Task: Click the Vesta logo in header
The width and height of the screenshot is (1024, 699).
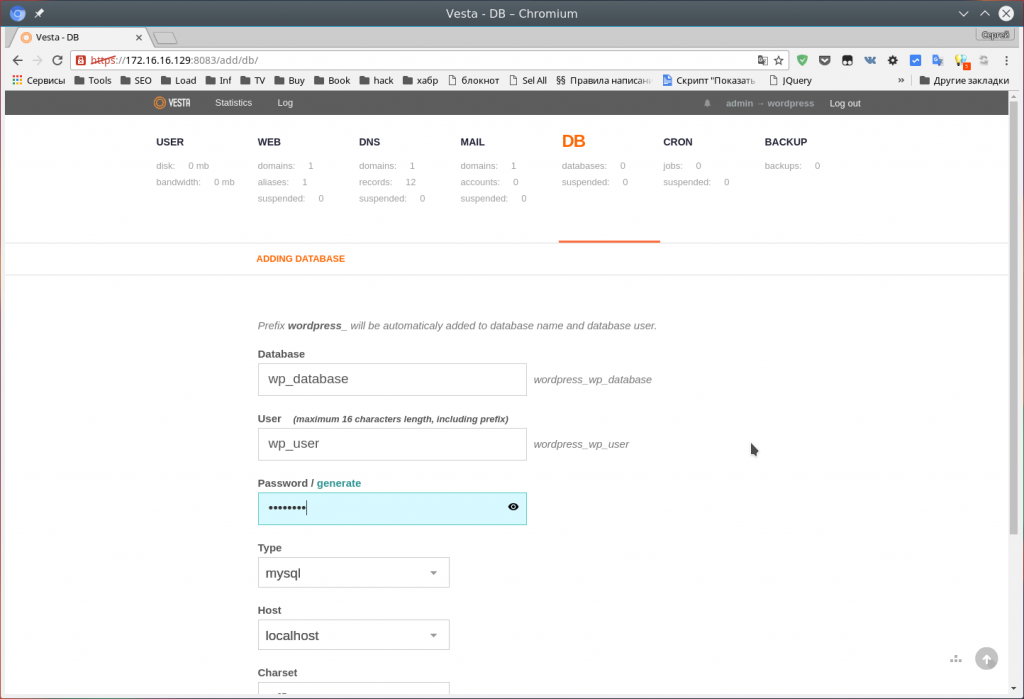Action: coord(172,103)
